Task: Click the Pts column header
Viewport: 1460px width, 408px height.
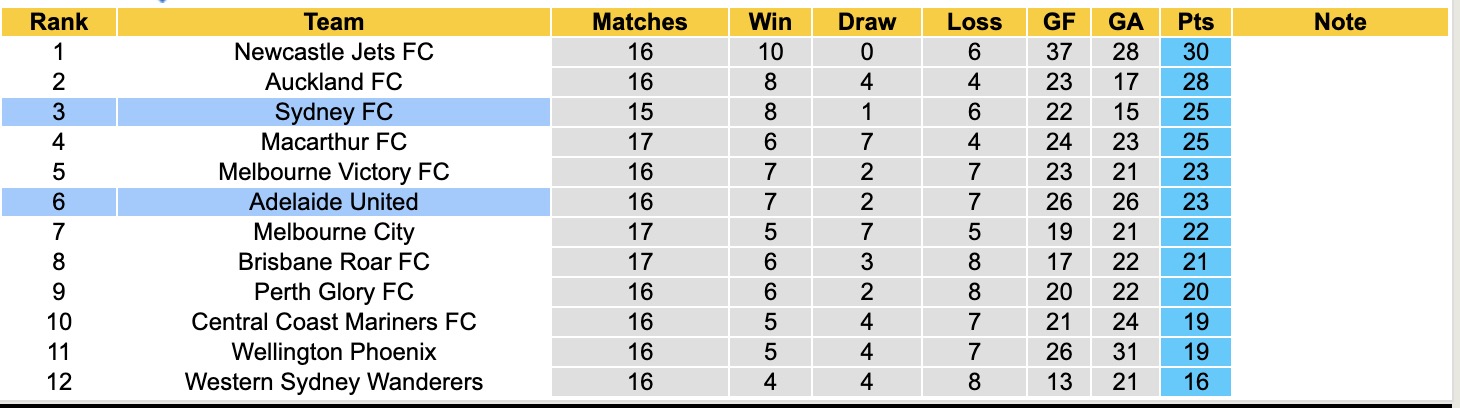Action: coord(1196,22)
